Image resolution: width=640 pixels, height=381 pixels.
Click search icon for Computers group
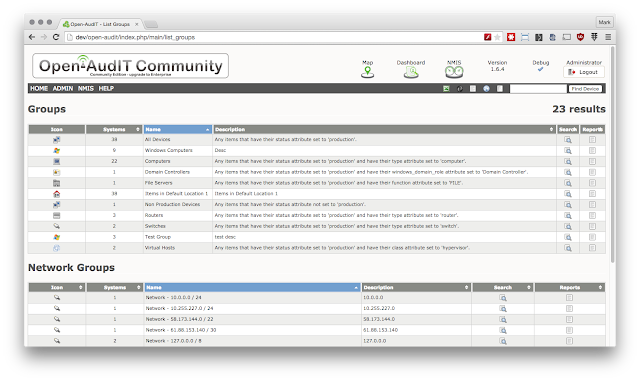click(568, 161)
